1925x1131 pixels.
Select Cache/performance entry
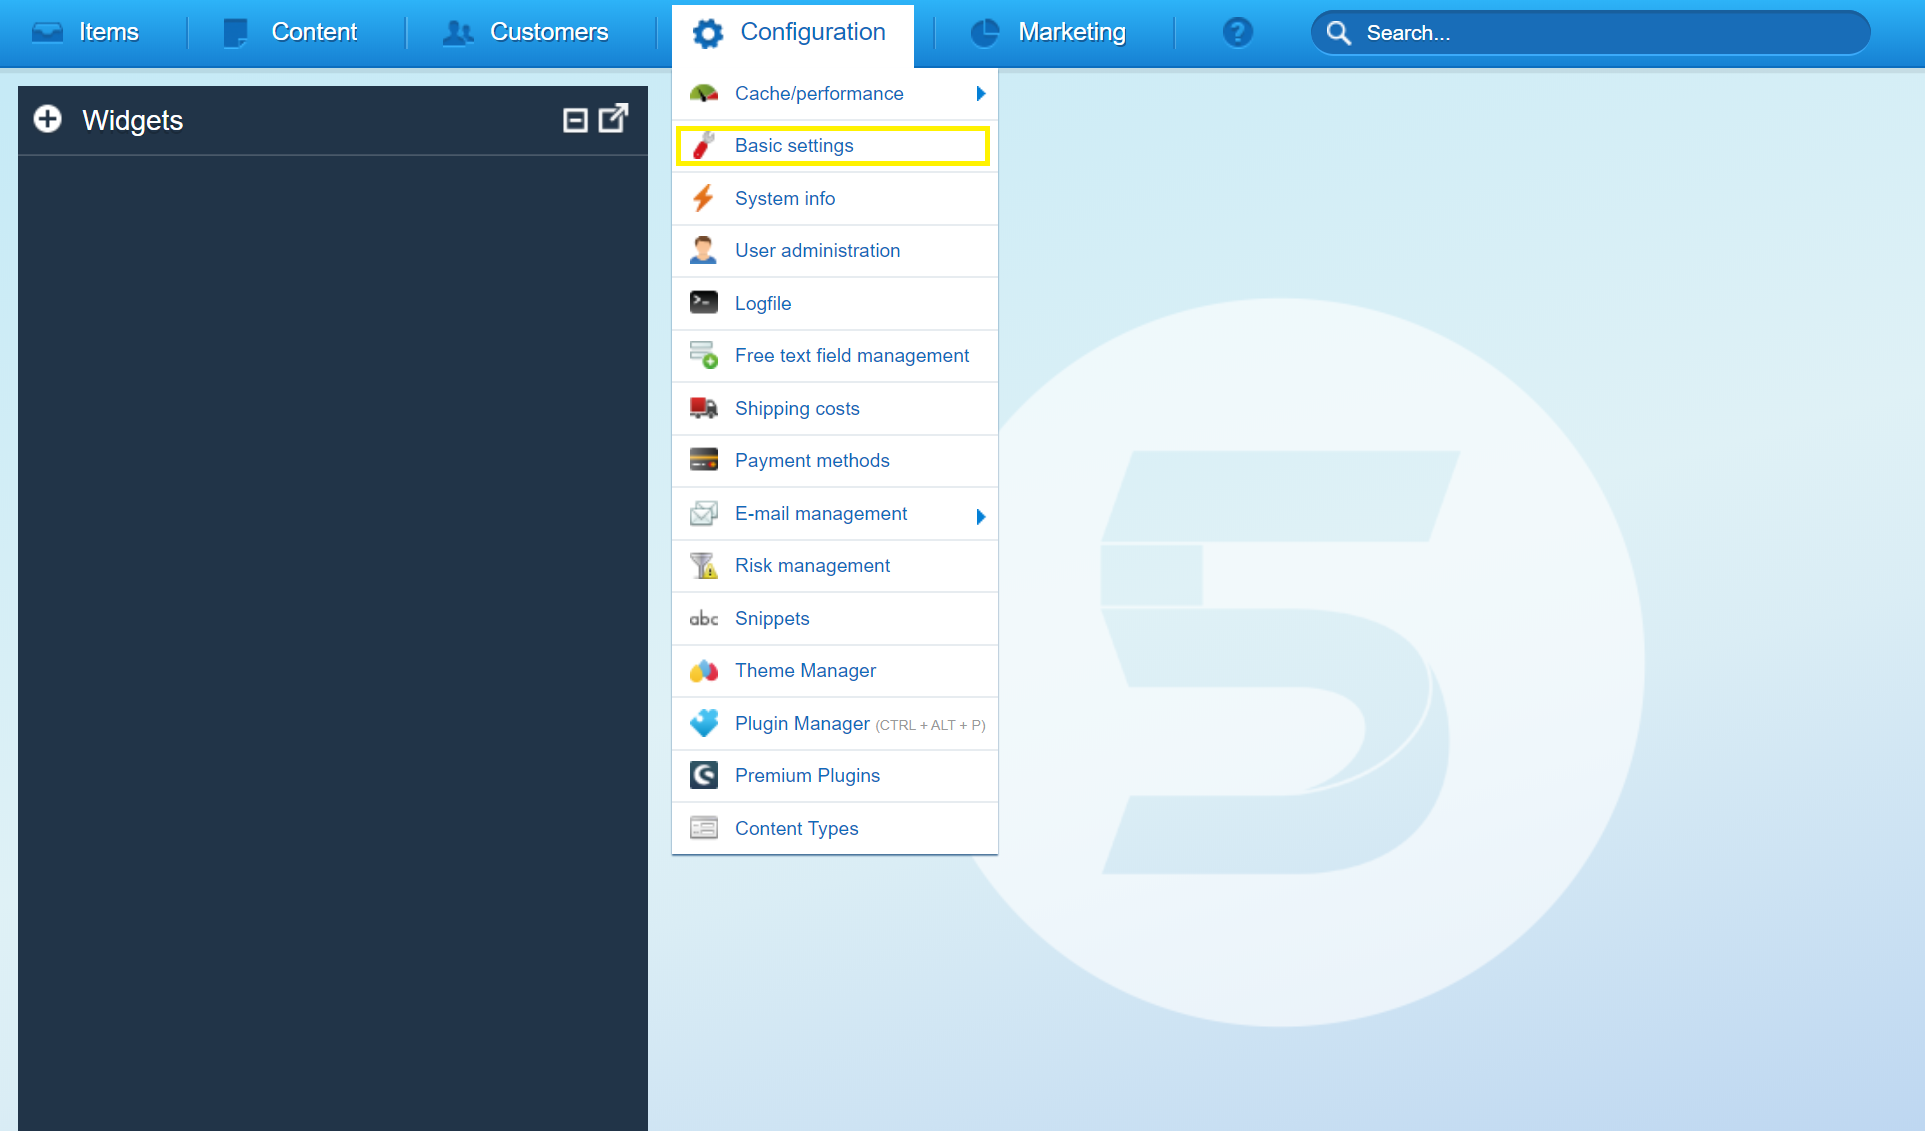pyautogui.click(x=834, y=93)
